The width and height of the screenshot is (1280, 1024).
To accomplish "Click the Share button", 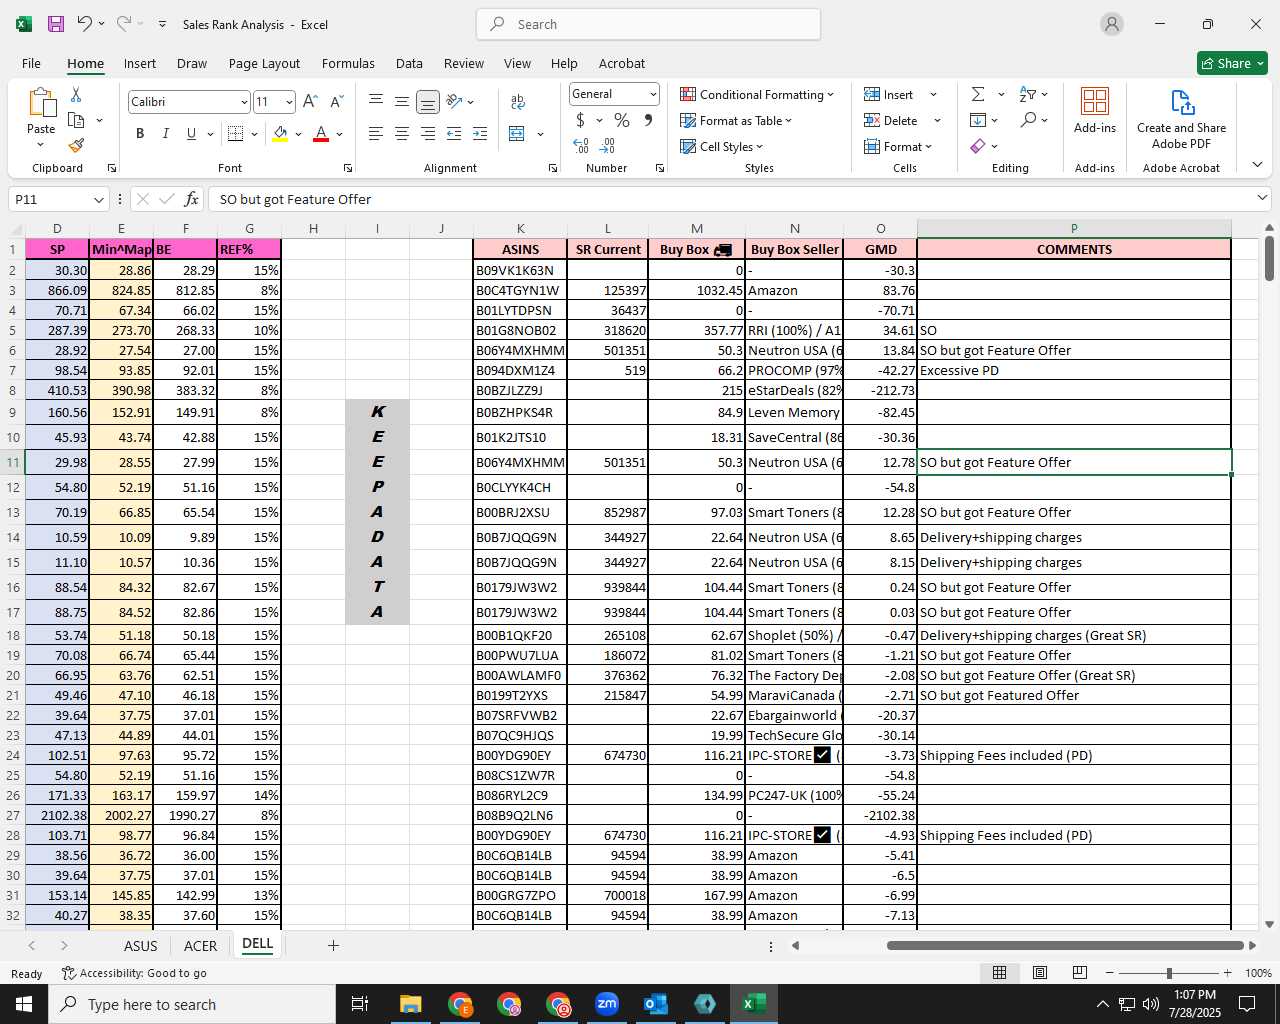I will 1232,63.
